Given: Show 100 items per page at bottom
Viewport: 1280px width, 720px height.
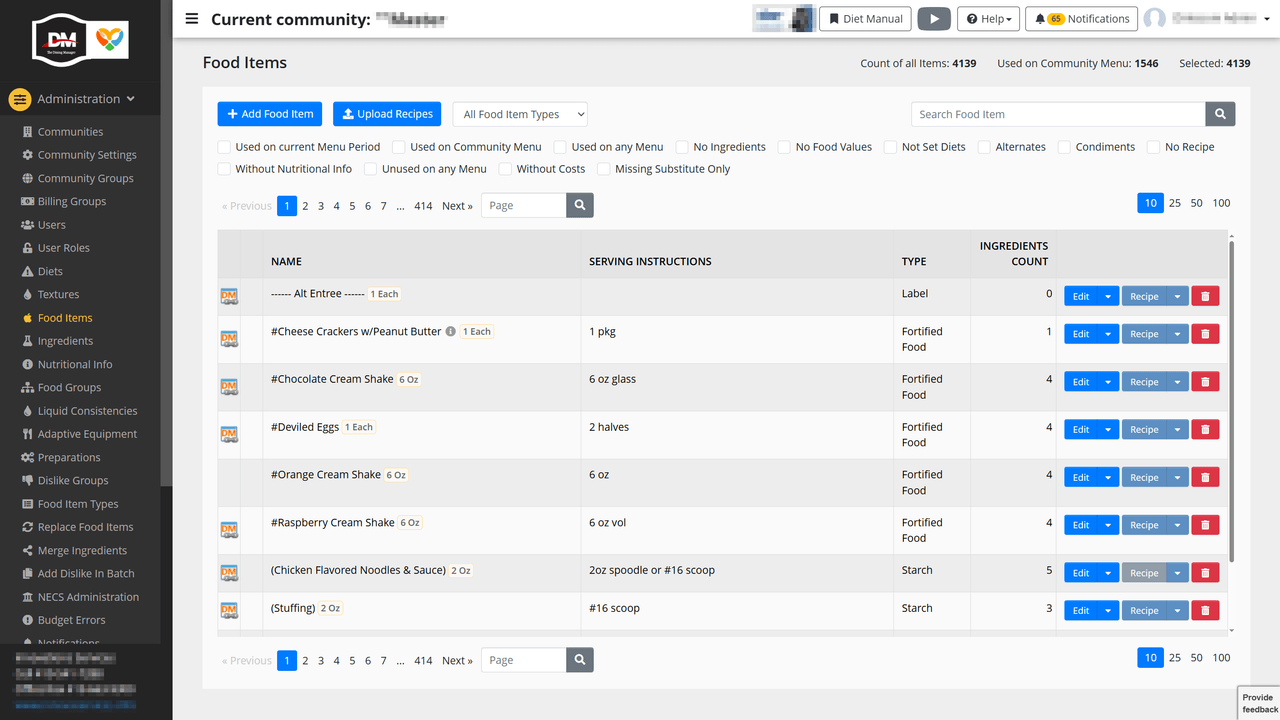Looking at the screenshot, I should click(1221, 657).
